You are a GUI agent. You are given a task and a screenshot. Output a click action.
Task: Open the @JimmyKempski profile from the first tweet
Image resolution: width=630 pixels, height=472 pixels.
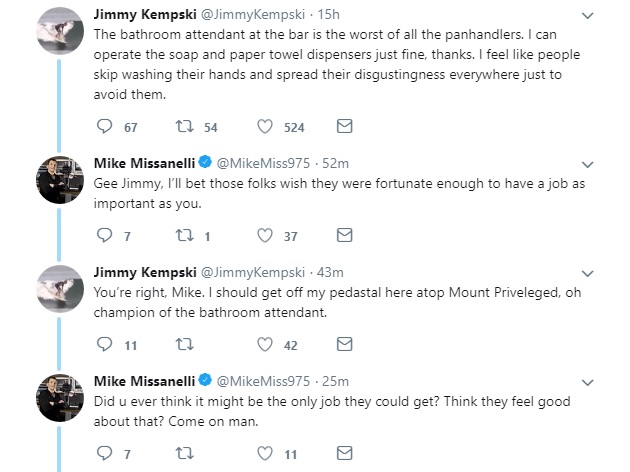249,16
